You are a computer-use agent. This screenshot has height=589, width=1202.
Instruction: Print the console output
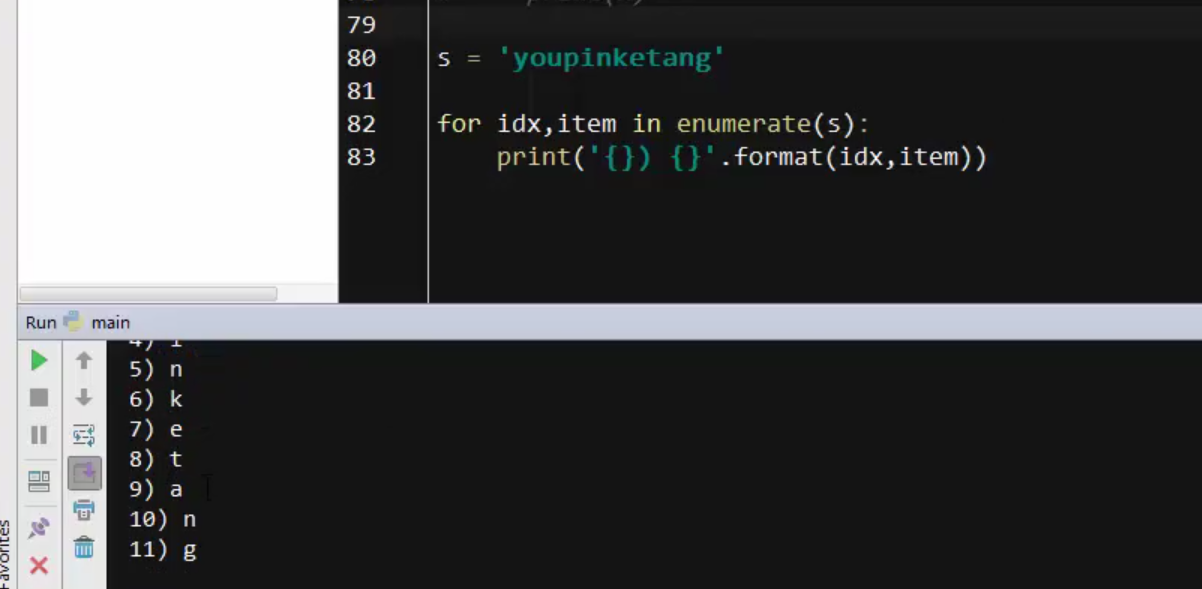[84, 510]
